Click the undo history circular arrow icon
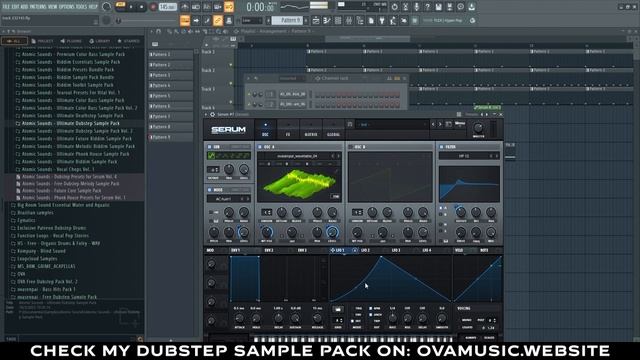The height and width of the screenshot is (360, 640). (x=394, y=7)
